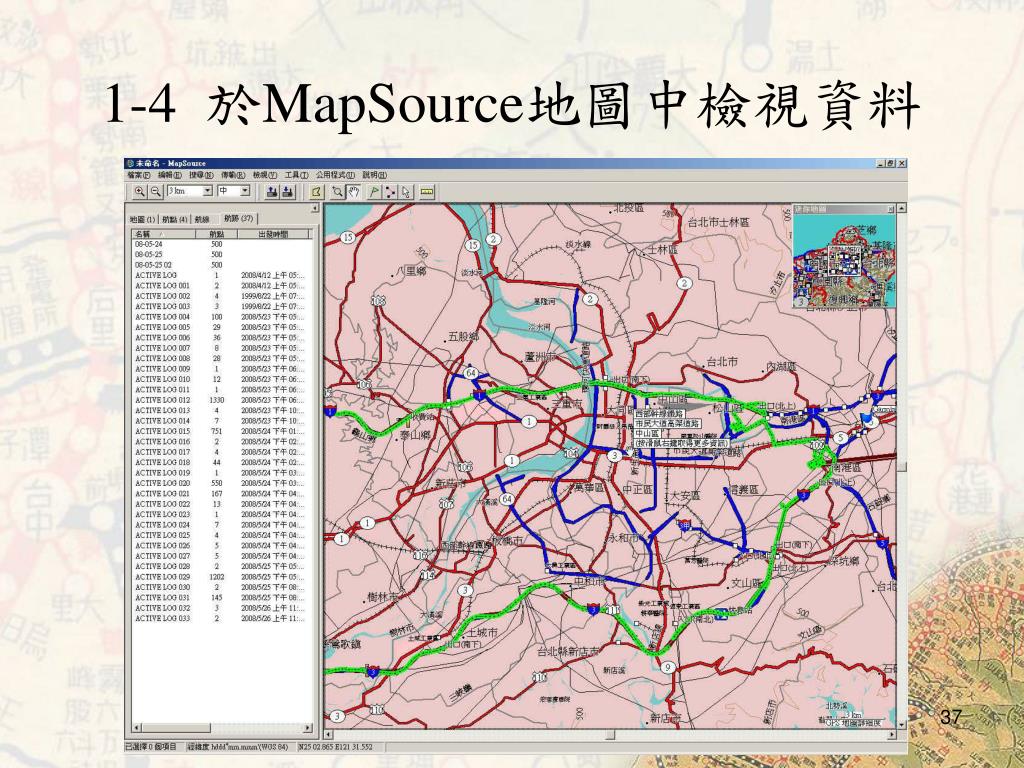
Task: Select the 08-05-24 track row
Action: click(221, 244)
